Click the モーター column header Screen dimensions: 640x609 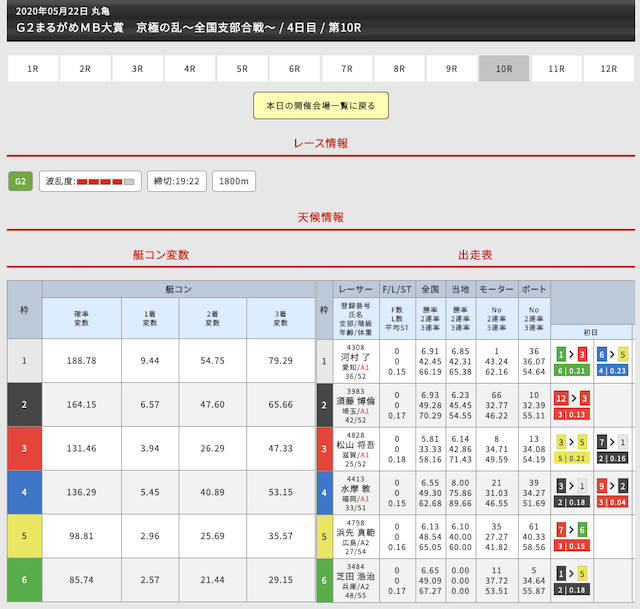tap(497, 289)
